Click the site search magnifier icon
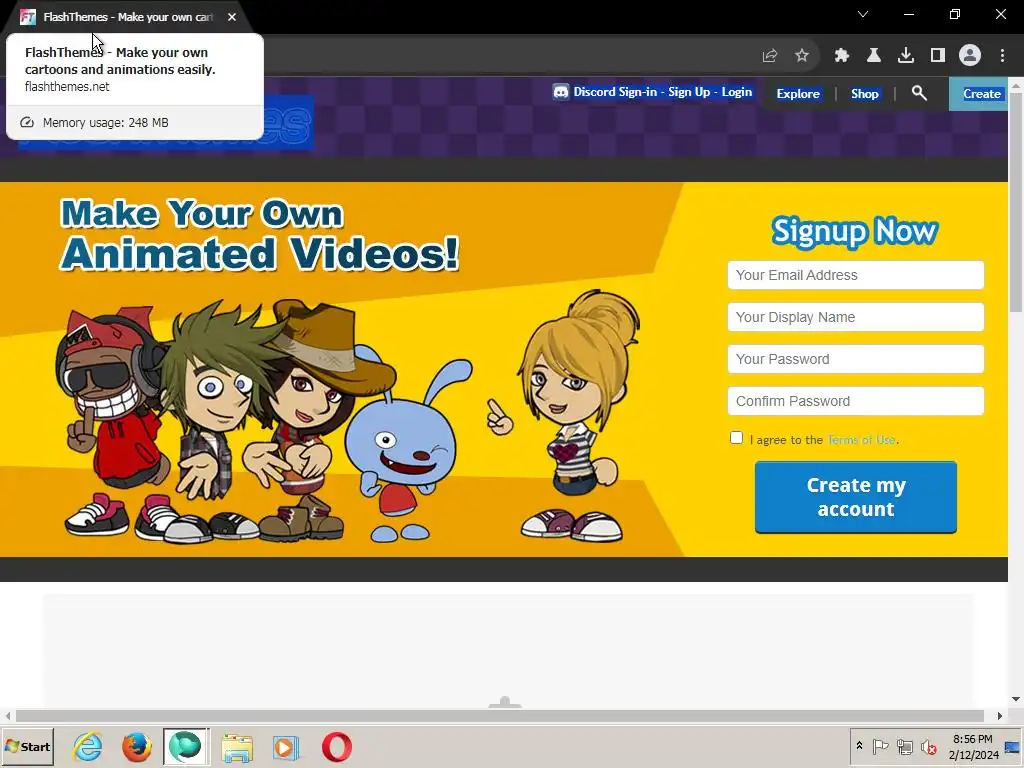 [919, 93]
